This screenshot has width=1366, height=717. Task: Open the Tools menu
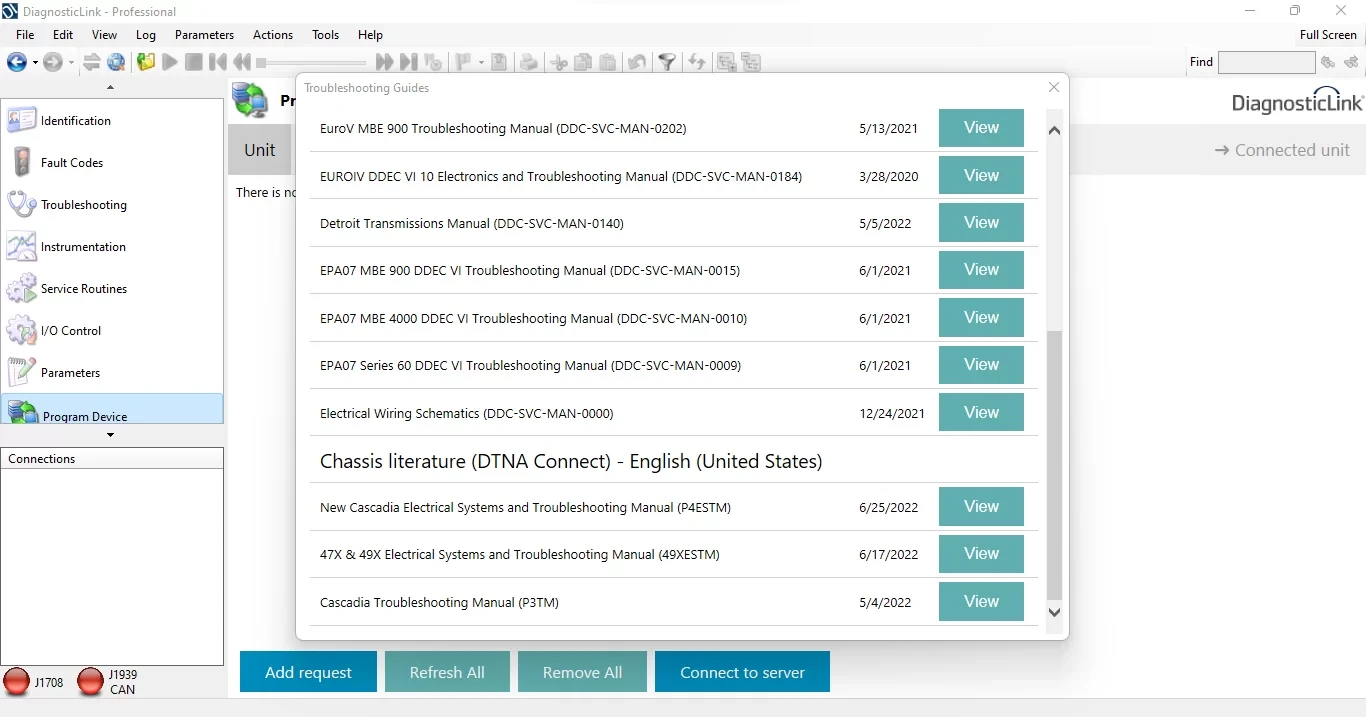pyautogui.click(x=325, y=35)
